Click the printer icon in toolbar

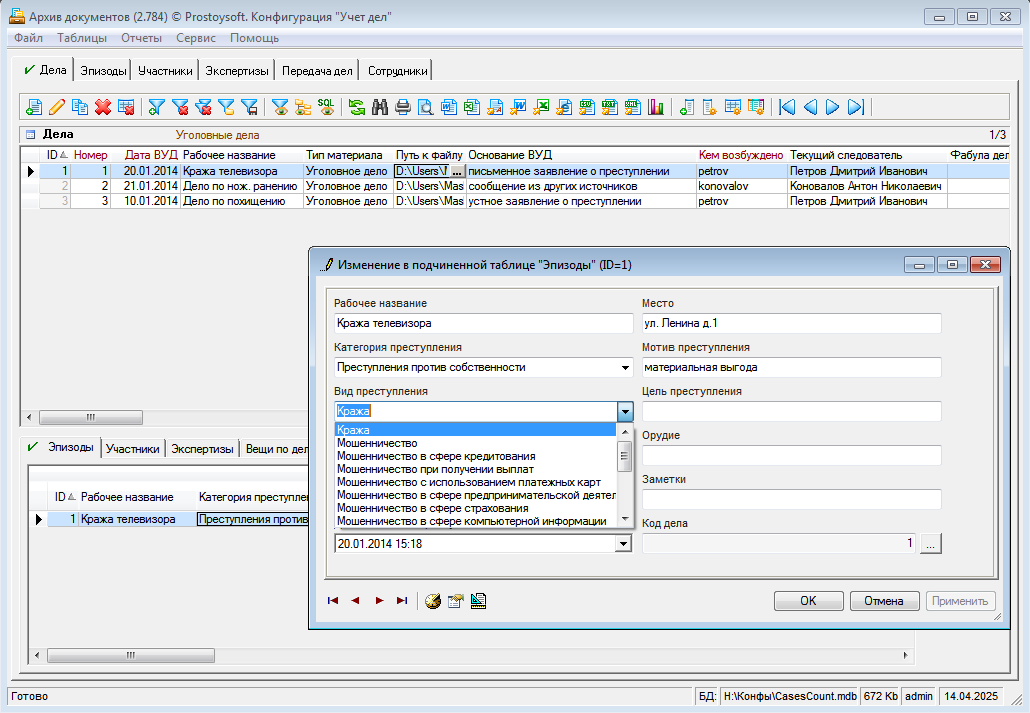pyautogui.click(x=403, y=107)
